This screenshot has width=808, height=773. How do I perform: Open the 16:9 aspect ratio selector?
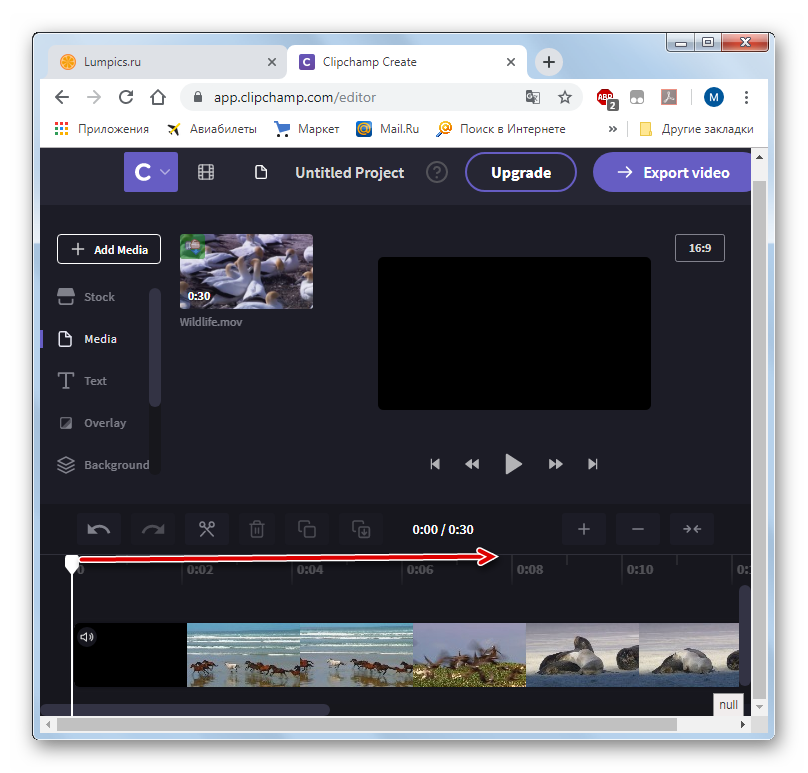[699, 248]
